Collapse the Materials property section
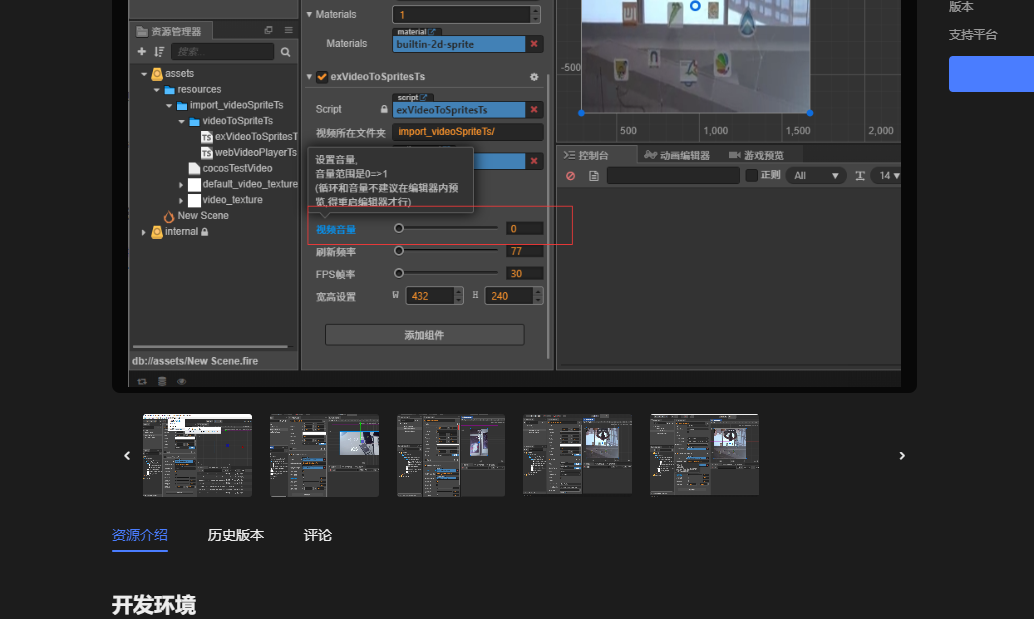Viewport: 1034px width, 619px height. click(x=309, y=15)
